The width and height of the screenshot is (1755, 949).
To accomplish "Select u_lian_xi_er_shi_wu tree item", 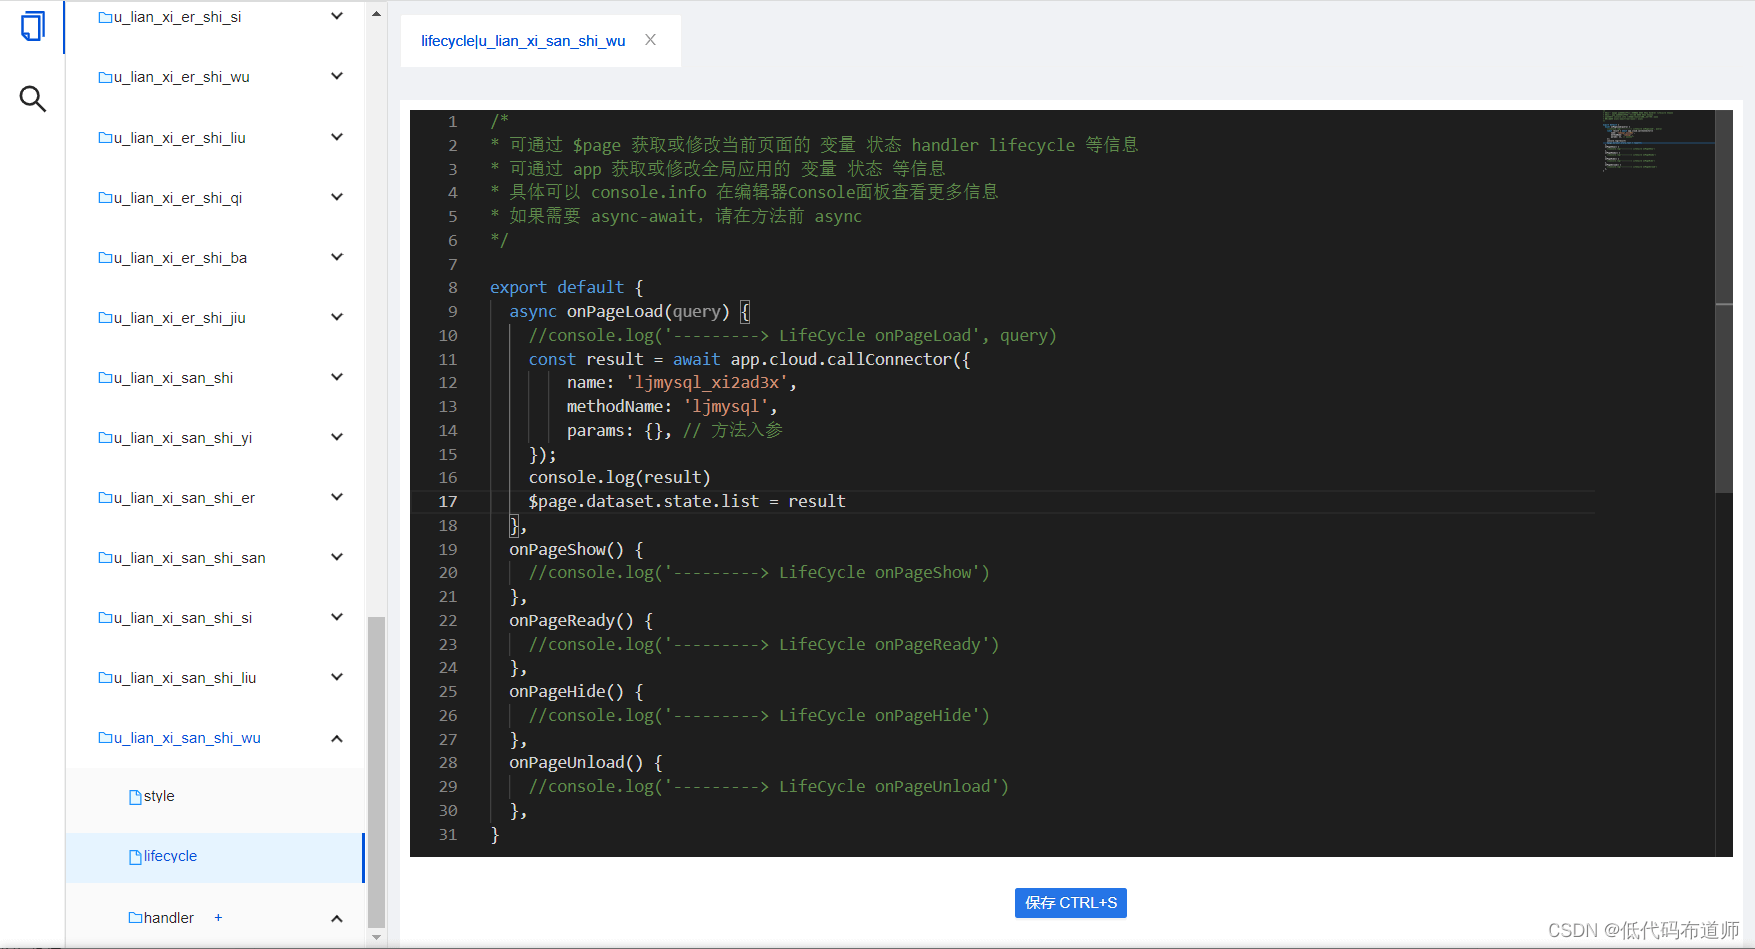I will (x=174, y=77).
